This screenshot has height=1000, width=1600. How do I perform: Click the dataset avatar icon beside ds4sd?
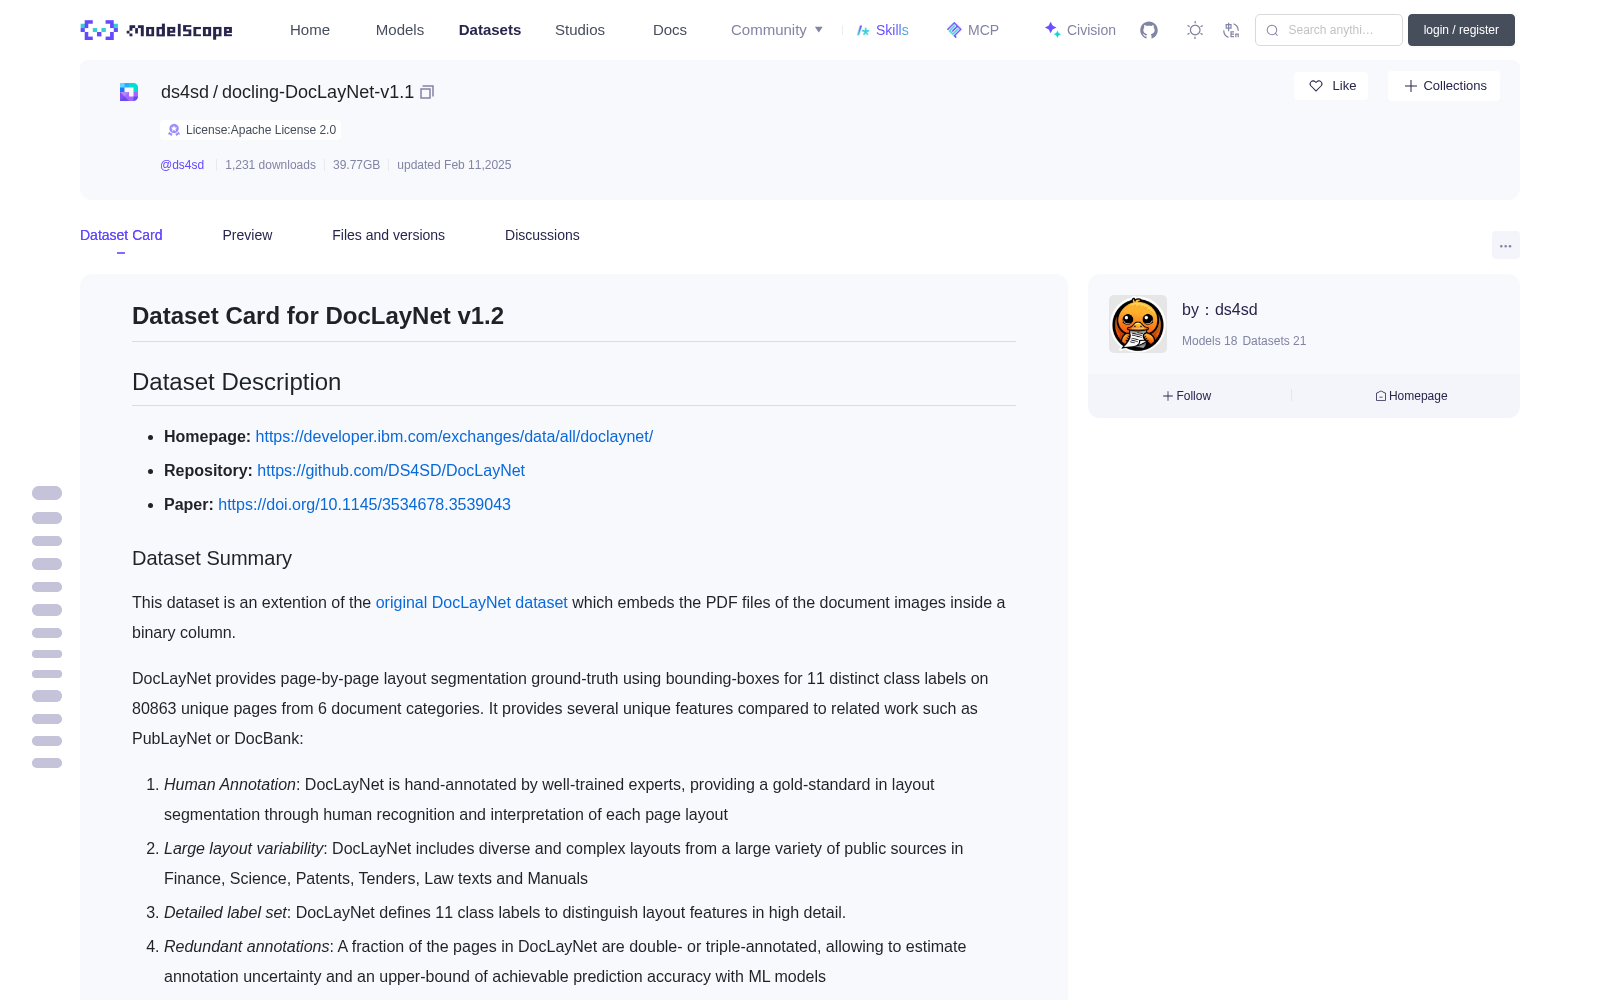(x=129, y=92)
